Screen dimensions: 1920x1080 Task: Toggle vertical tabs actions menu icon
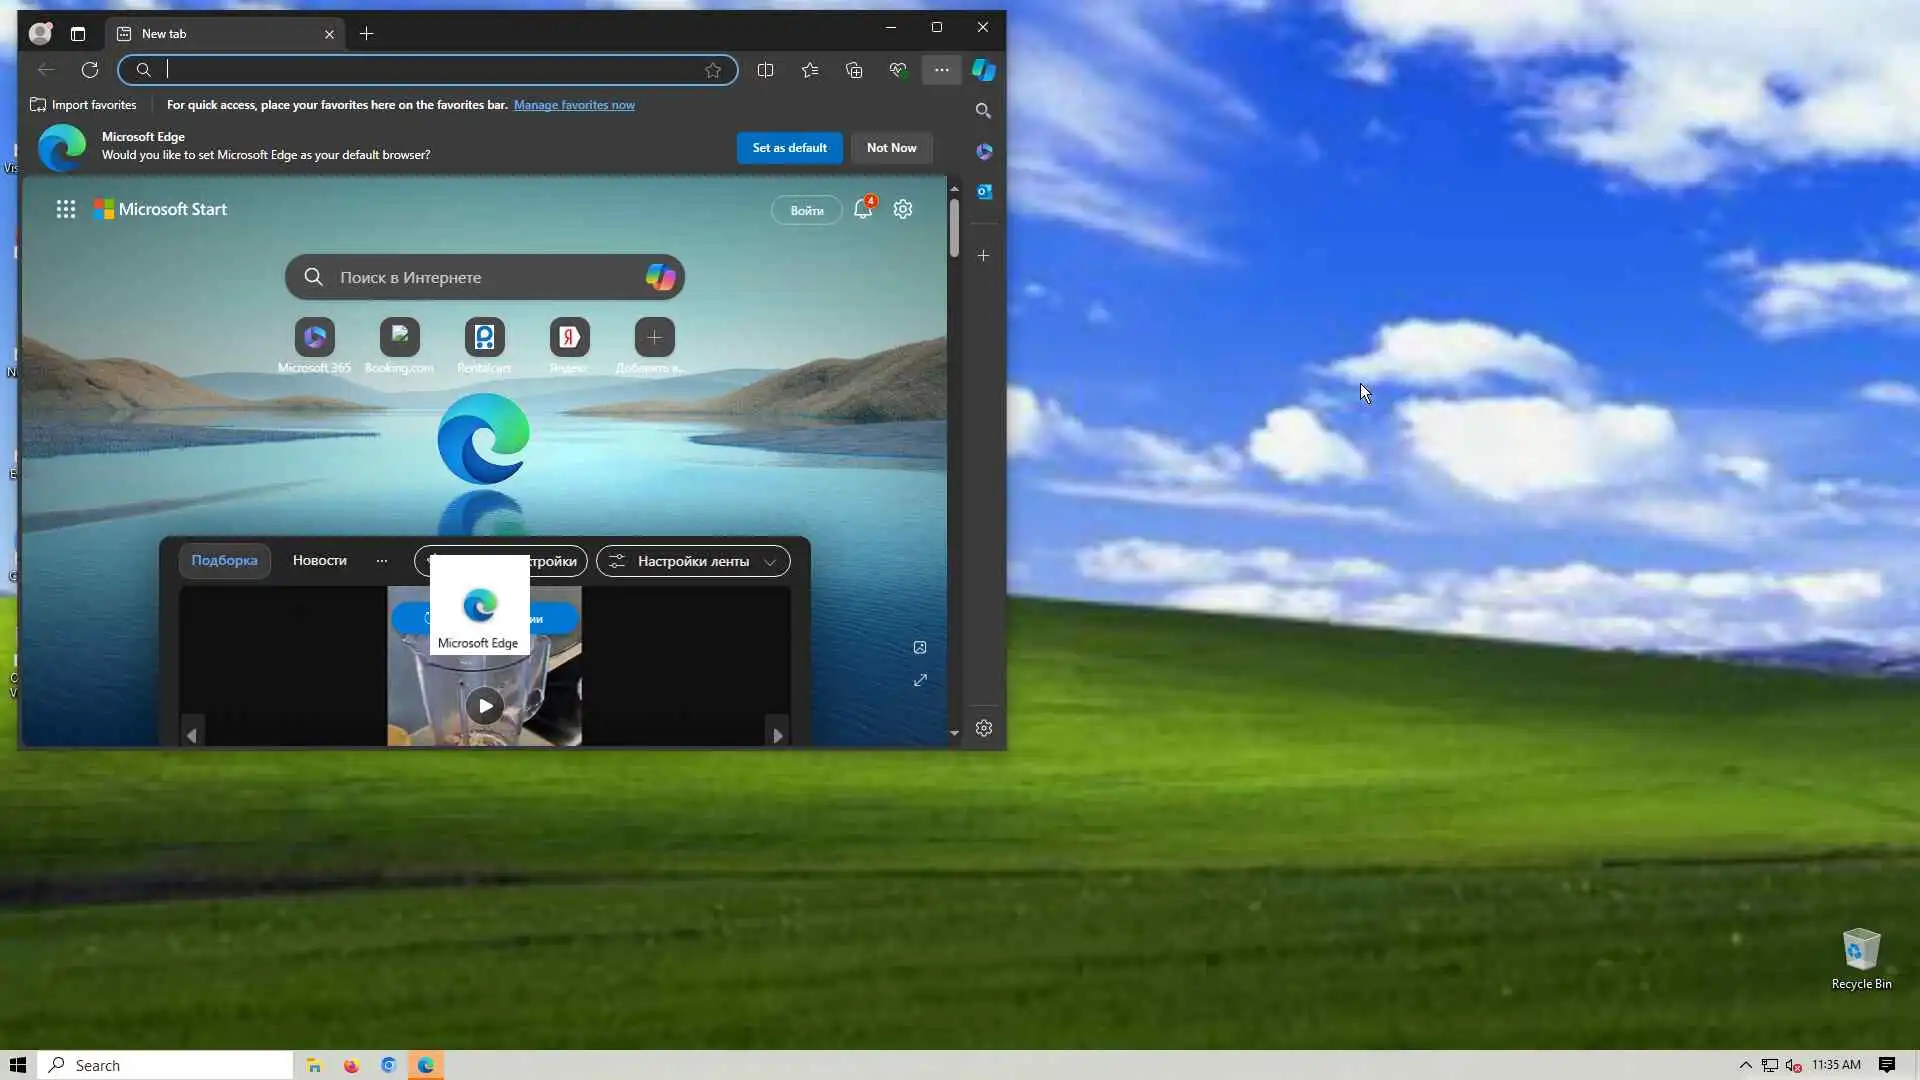[78, 34]
